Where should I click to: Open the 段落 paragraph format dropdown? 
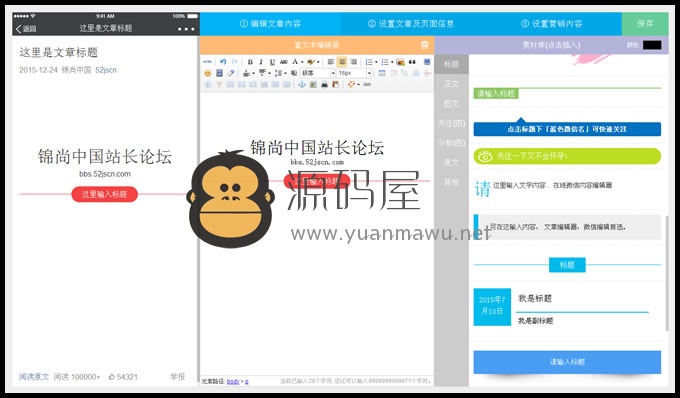(x=317, y=73)
